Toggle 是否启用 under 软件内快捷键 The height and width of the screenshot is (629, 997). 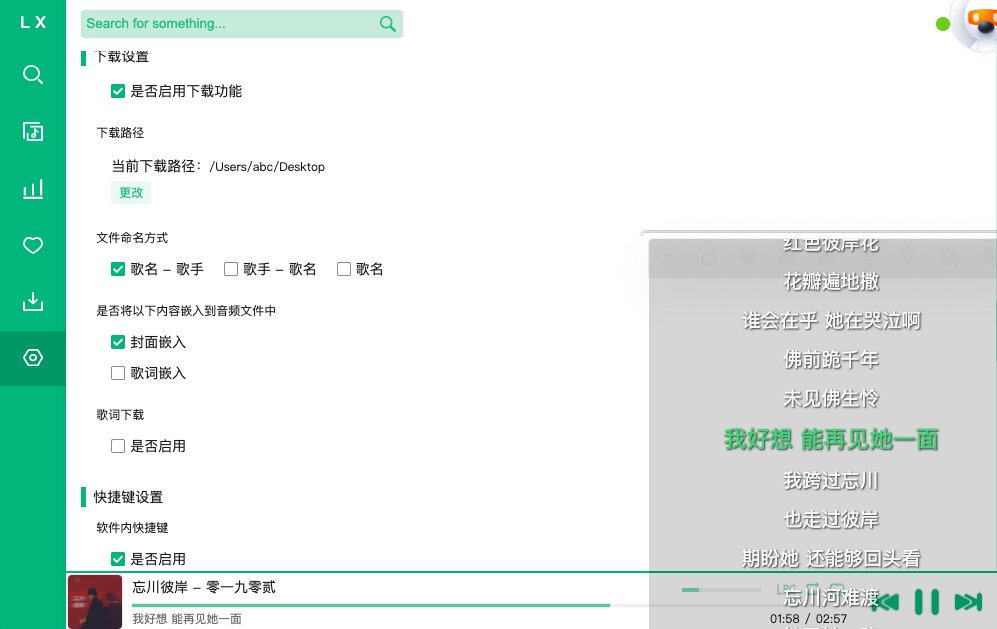click(118, 559)
